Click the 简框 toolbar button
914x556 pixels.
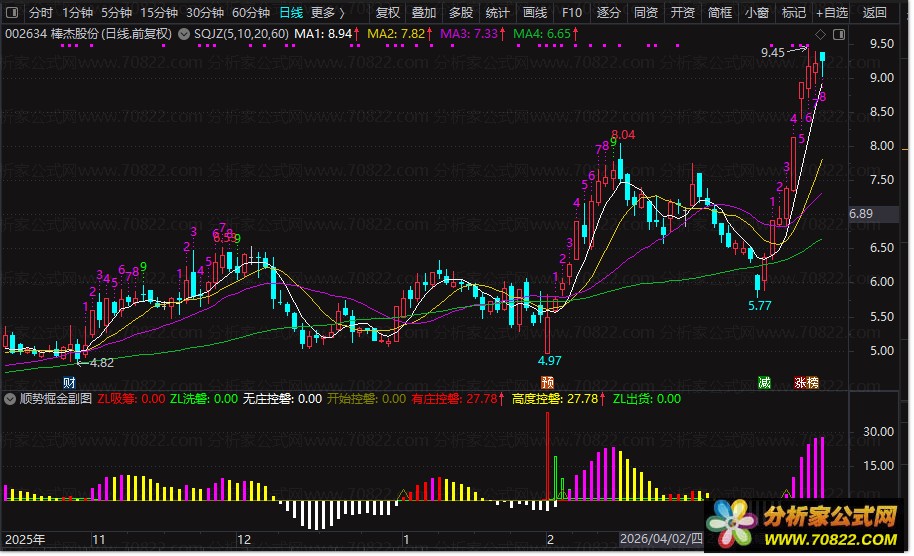[x=719, y=12]
